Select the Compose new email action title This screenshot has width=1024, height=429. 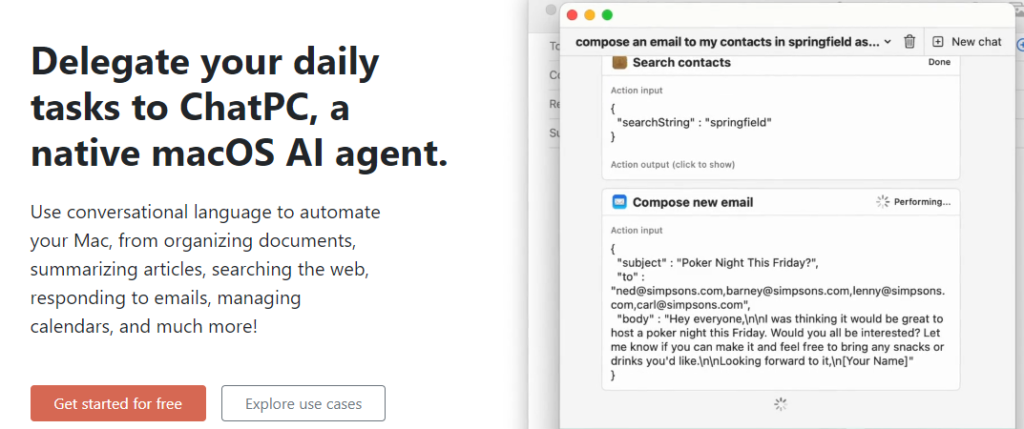(x=693, y=202)
